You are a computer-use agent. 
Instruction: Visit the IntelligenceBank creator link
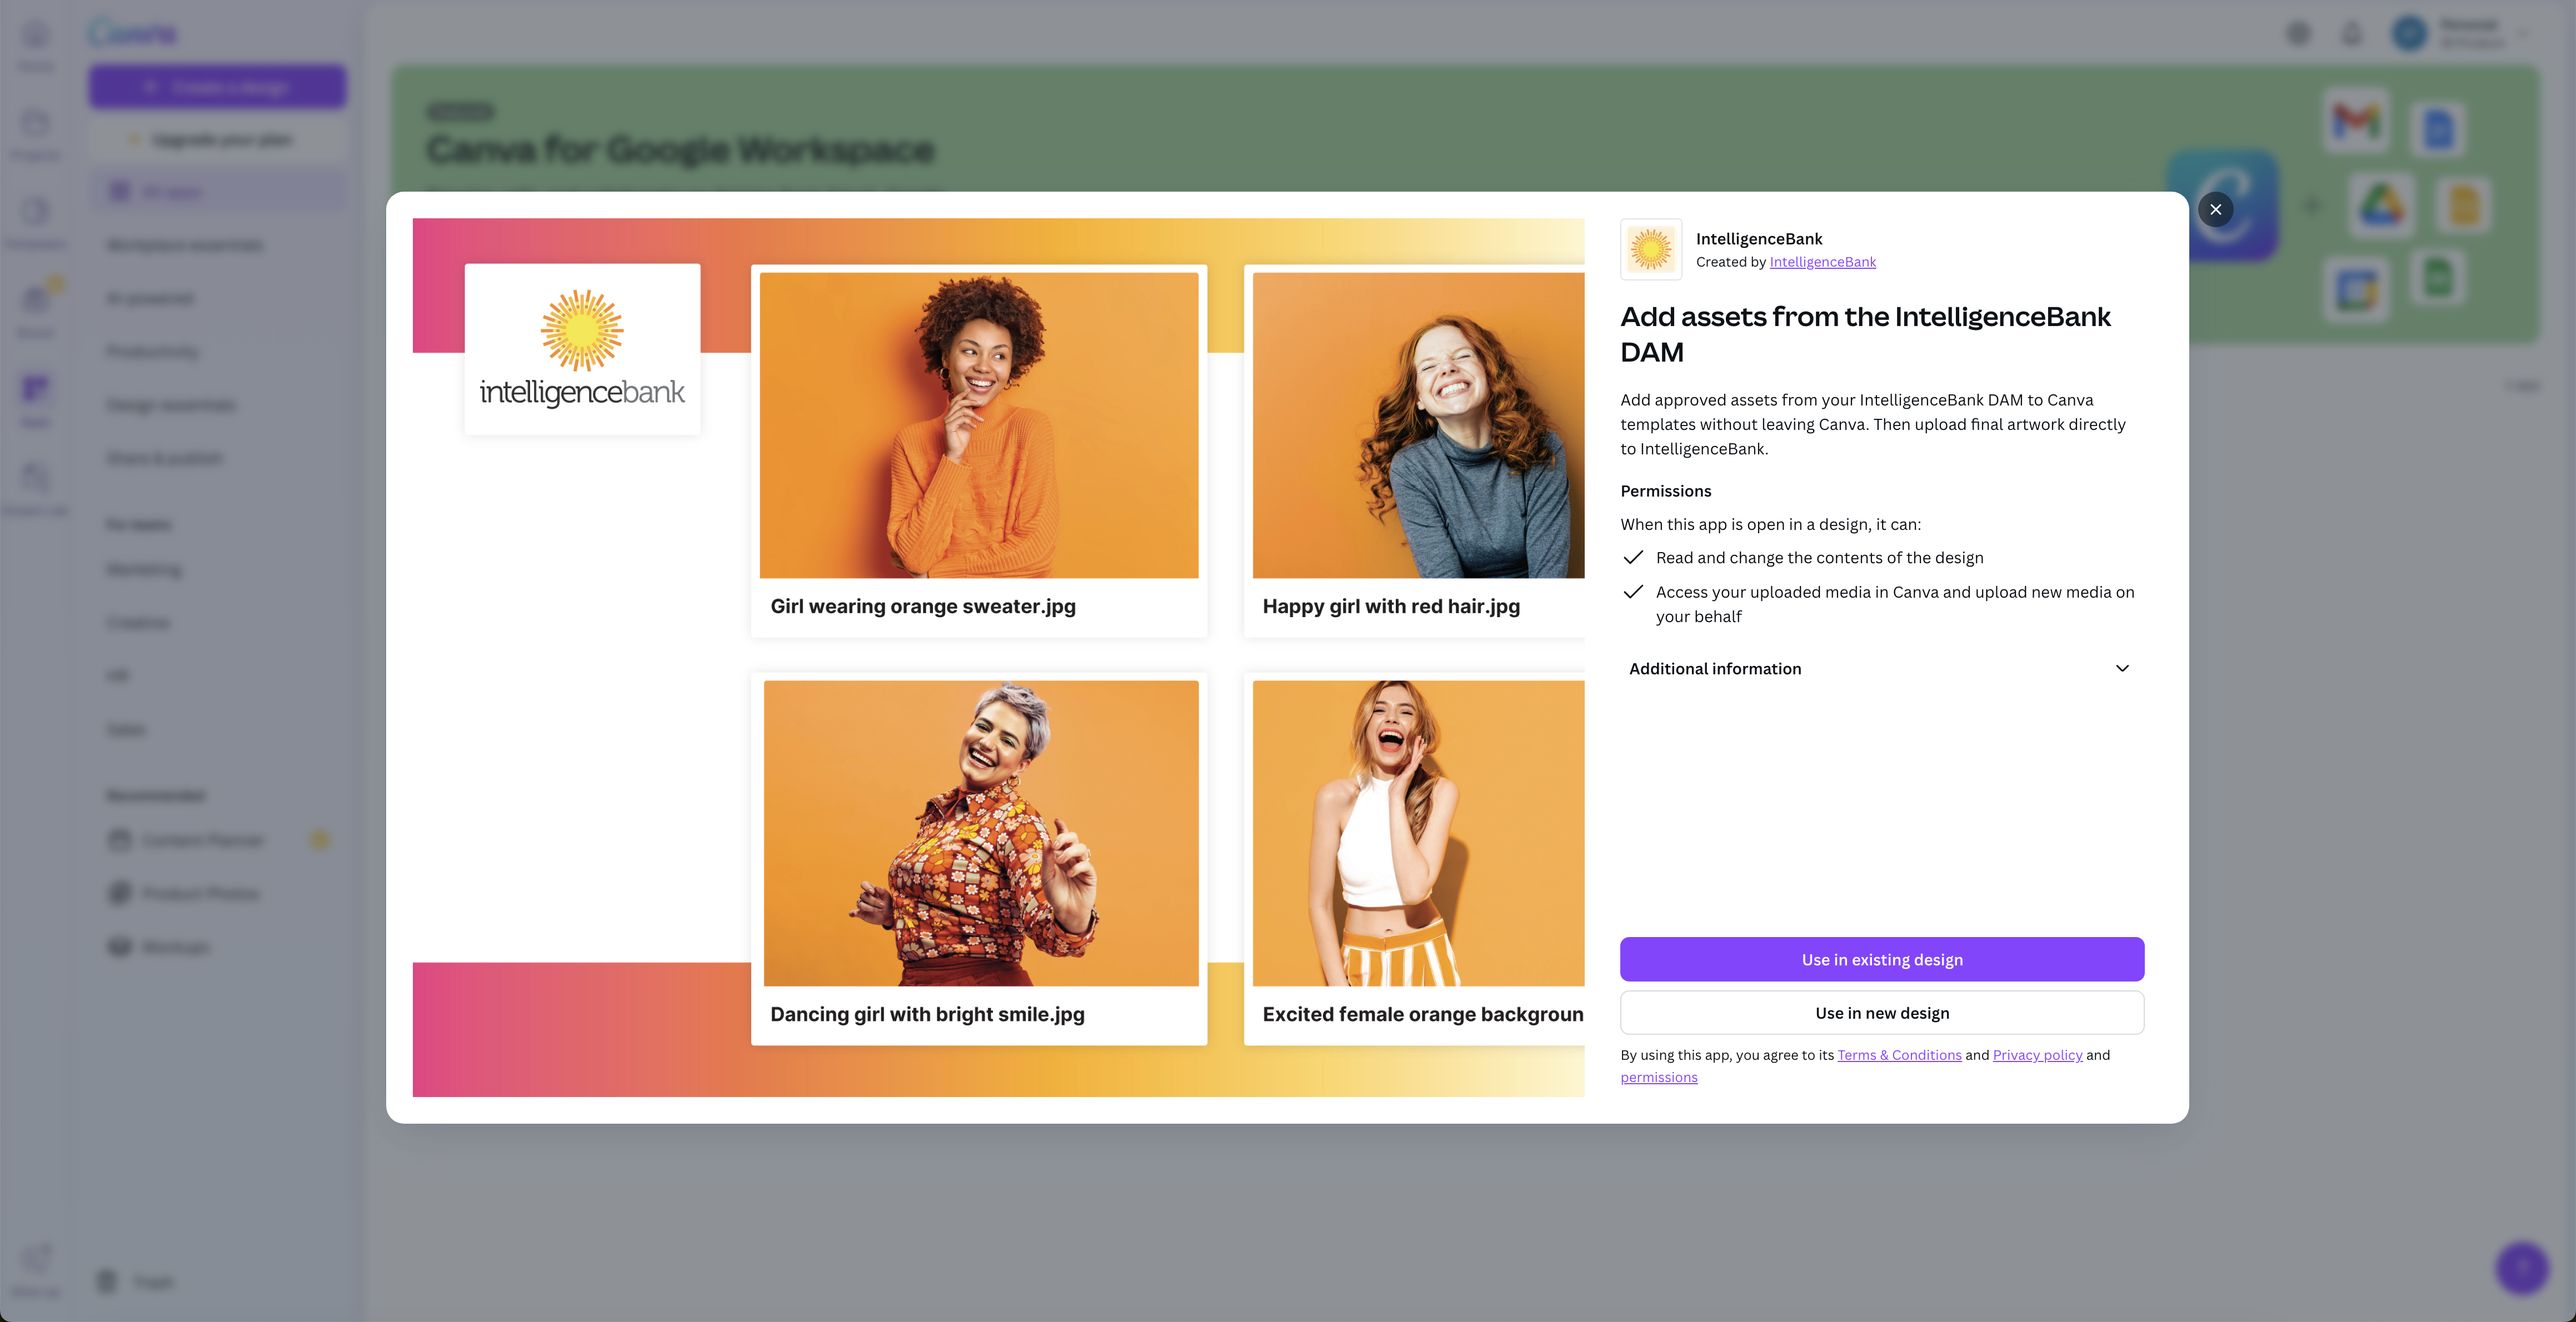click(1822, 262)
